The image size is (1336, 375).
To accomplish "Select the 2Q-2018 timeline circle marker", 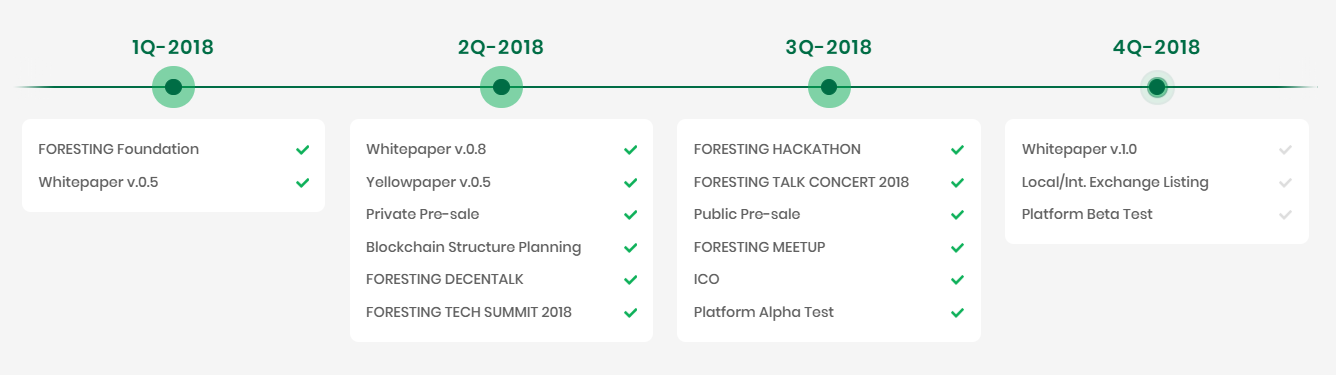I will tap(501, 87).
